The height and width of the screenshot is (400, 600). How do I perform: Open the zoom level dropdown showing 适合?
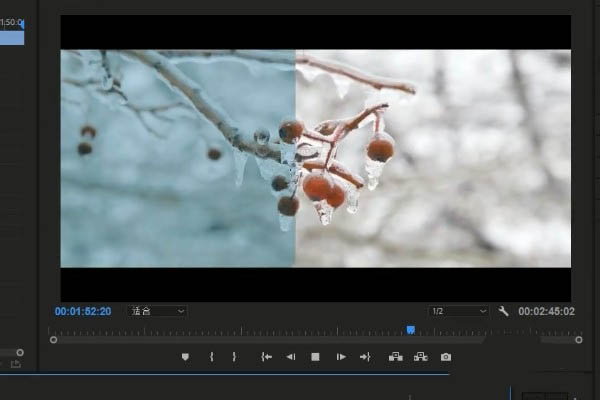coord(158,312)
